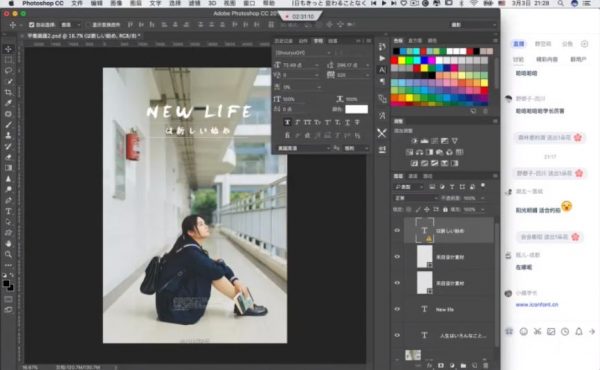The height and width of the screenshot is (370, 600).
Task: Pick the pure blue swatch in Swatches
Action: (x=424, y=60)
